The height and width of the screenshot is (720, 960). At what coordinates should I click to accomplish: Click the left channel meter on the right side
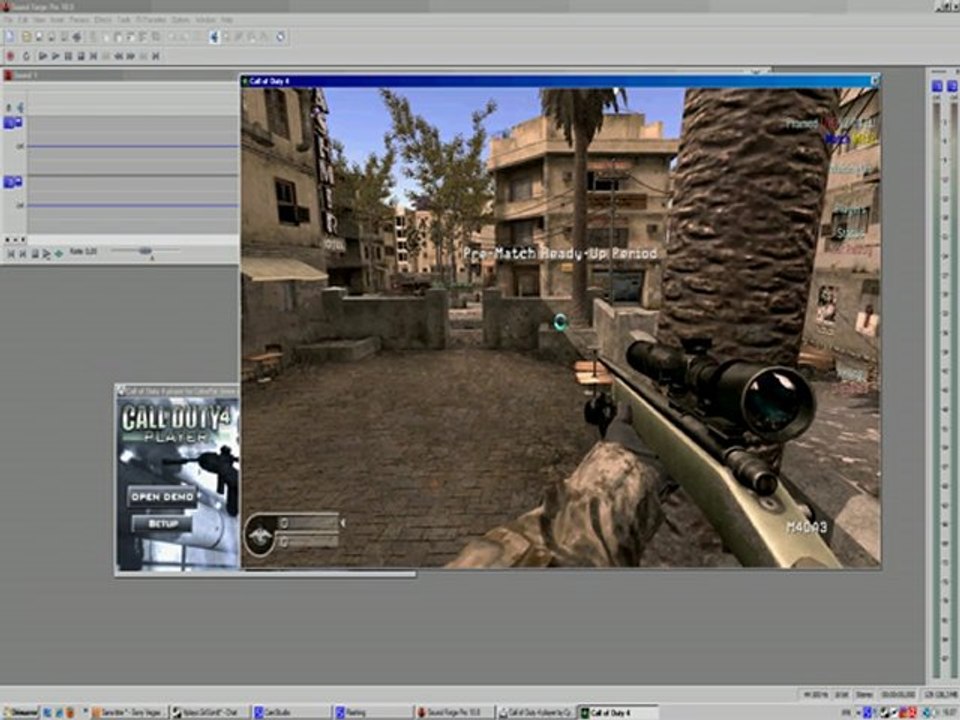point(937,389)
